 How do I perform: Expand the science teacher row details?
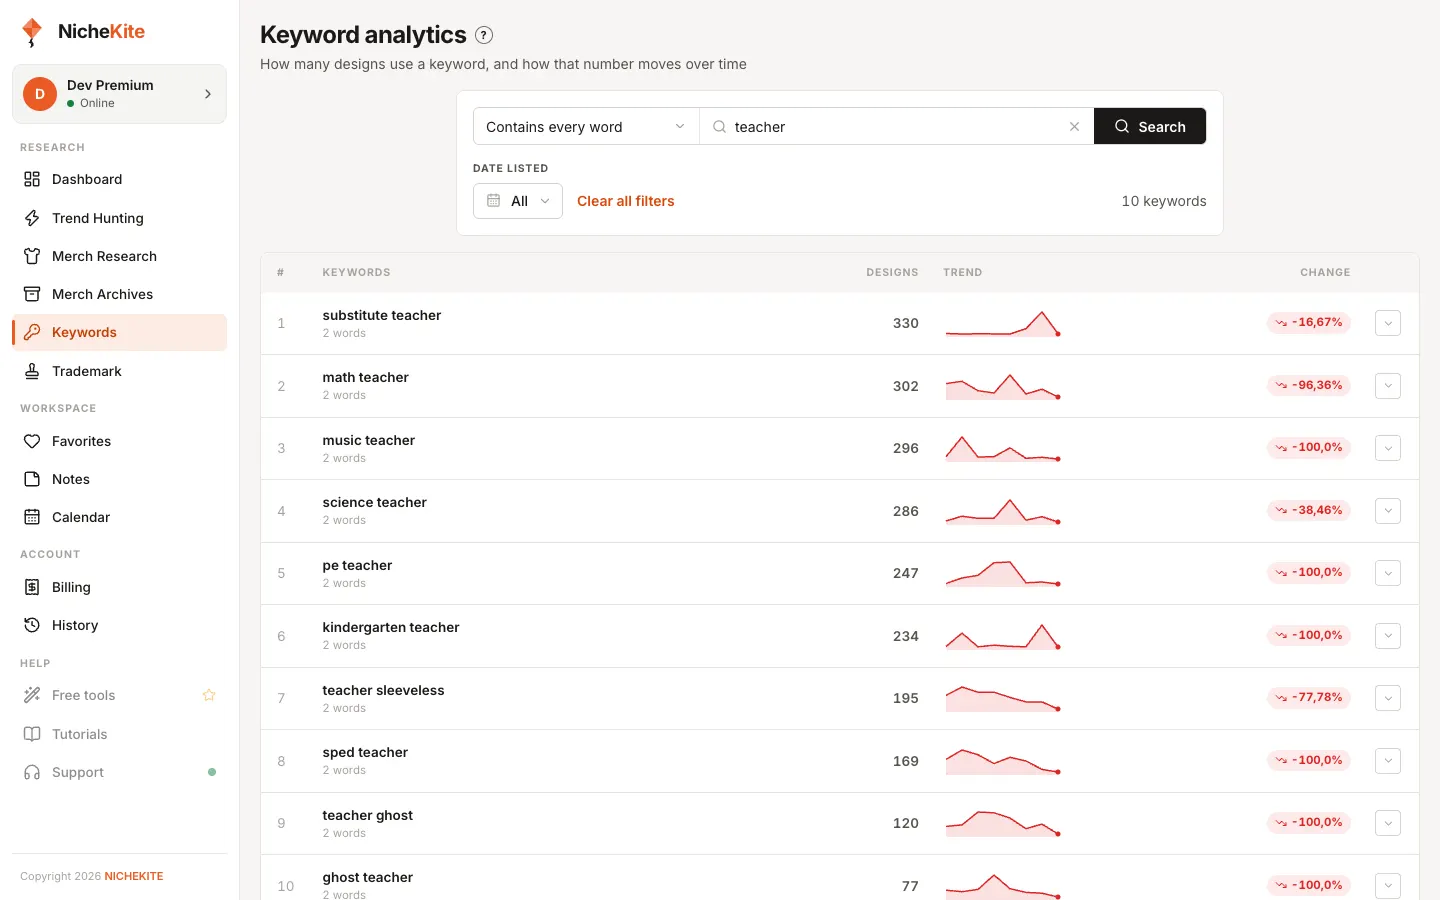(x=1388, y=511)
